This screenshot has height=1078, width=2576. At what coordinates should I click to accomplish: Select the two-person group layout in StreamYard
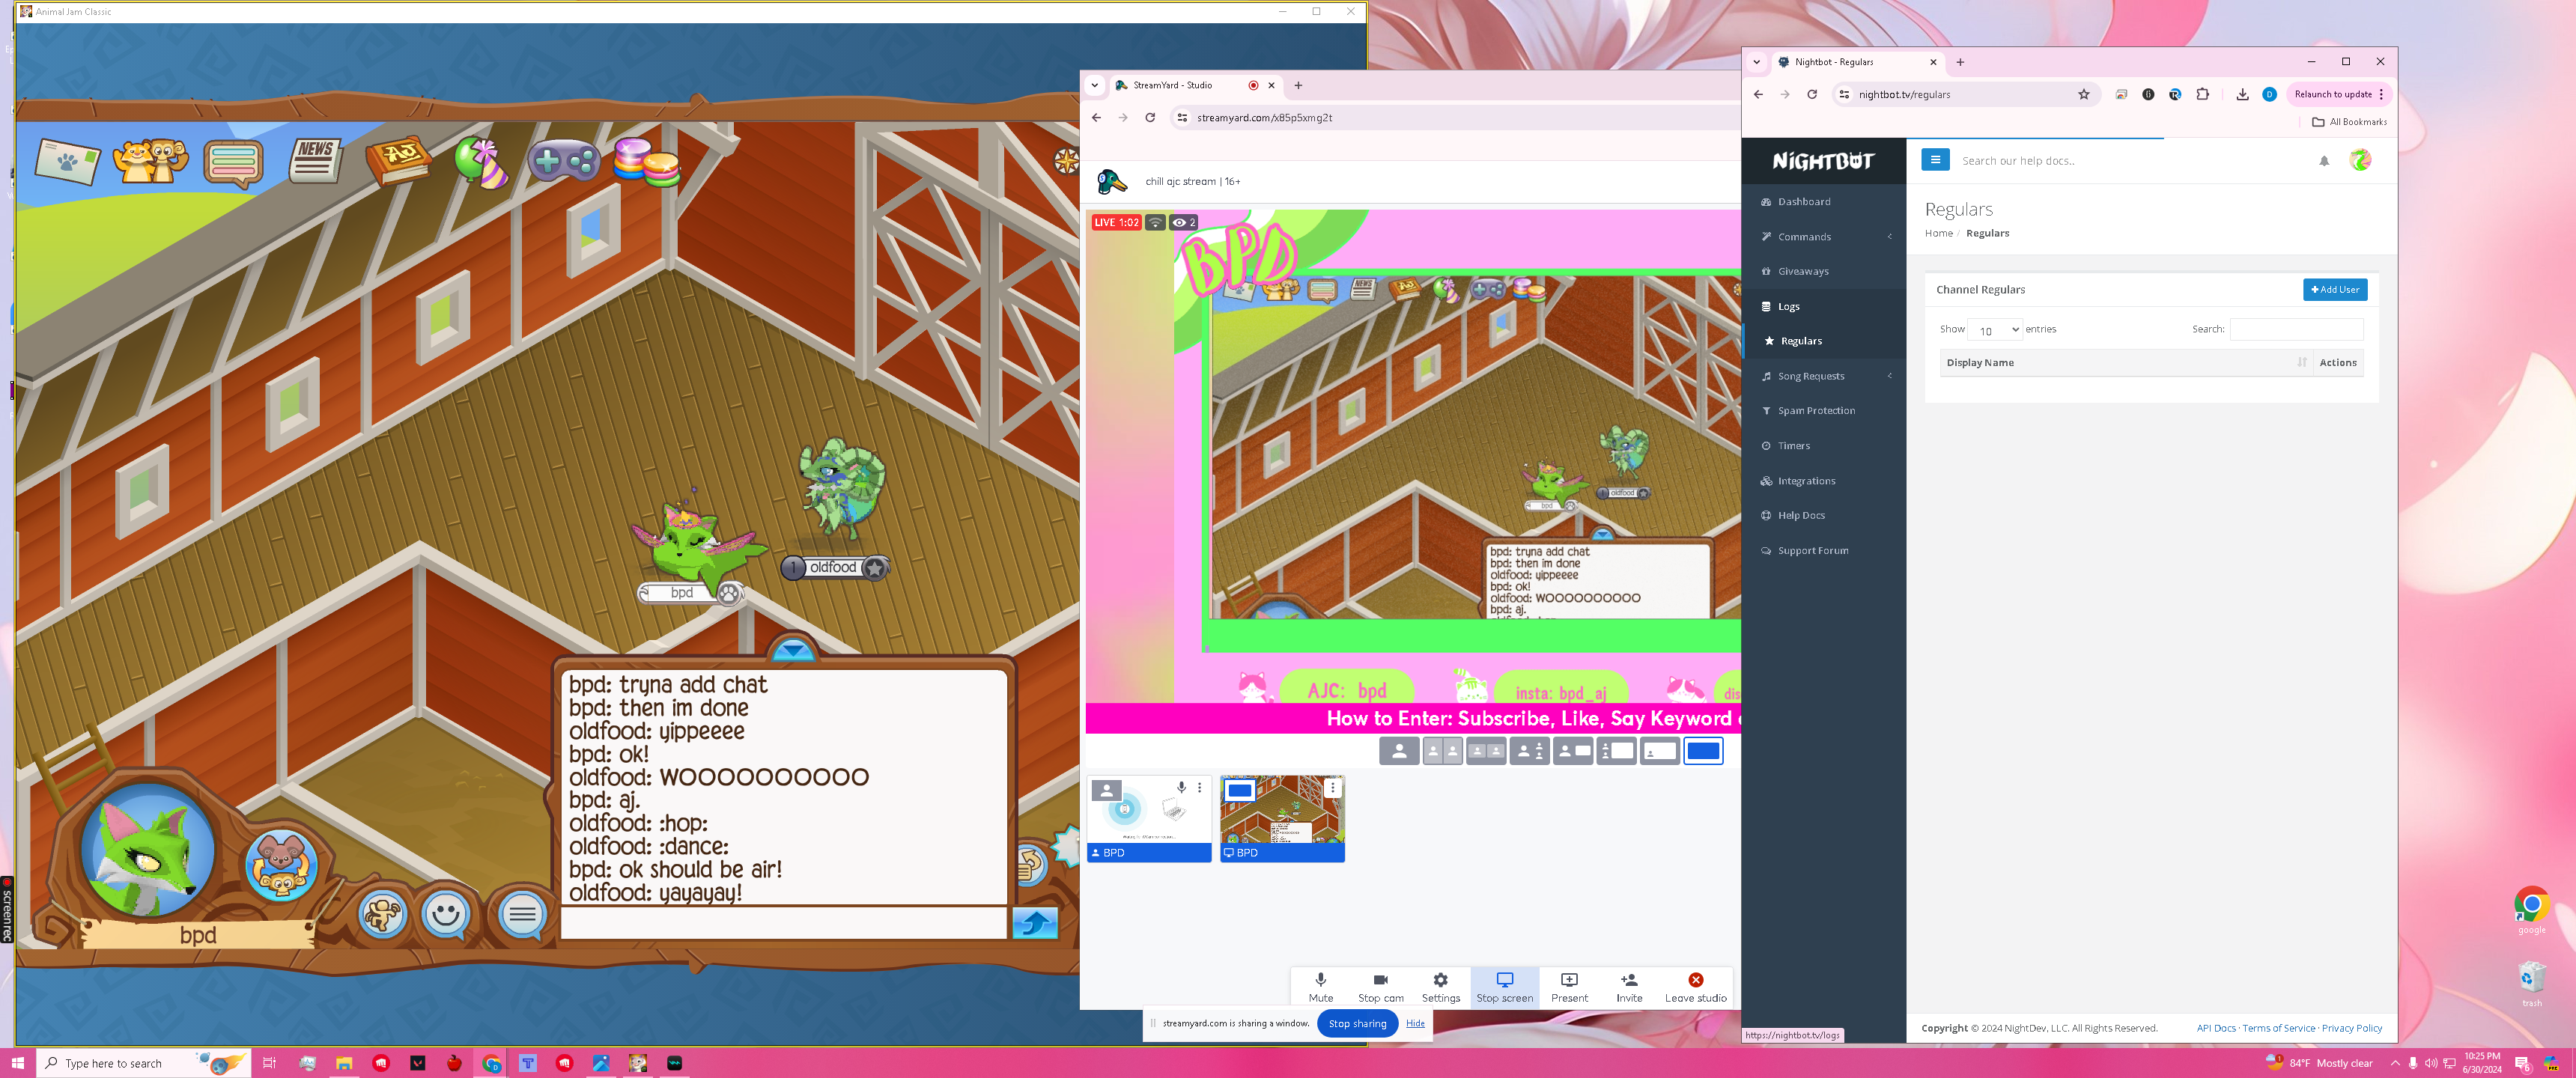[1486, 751]
